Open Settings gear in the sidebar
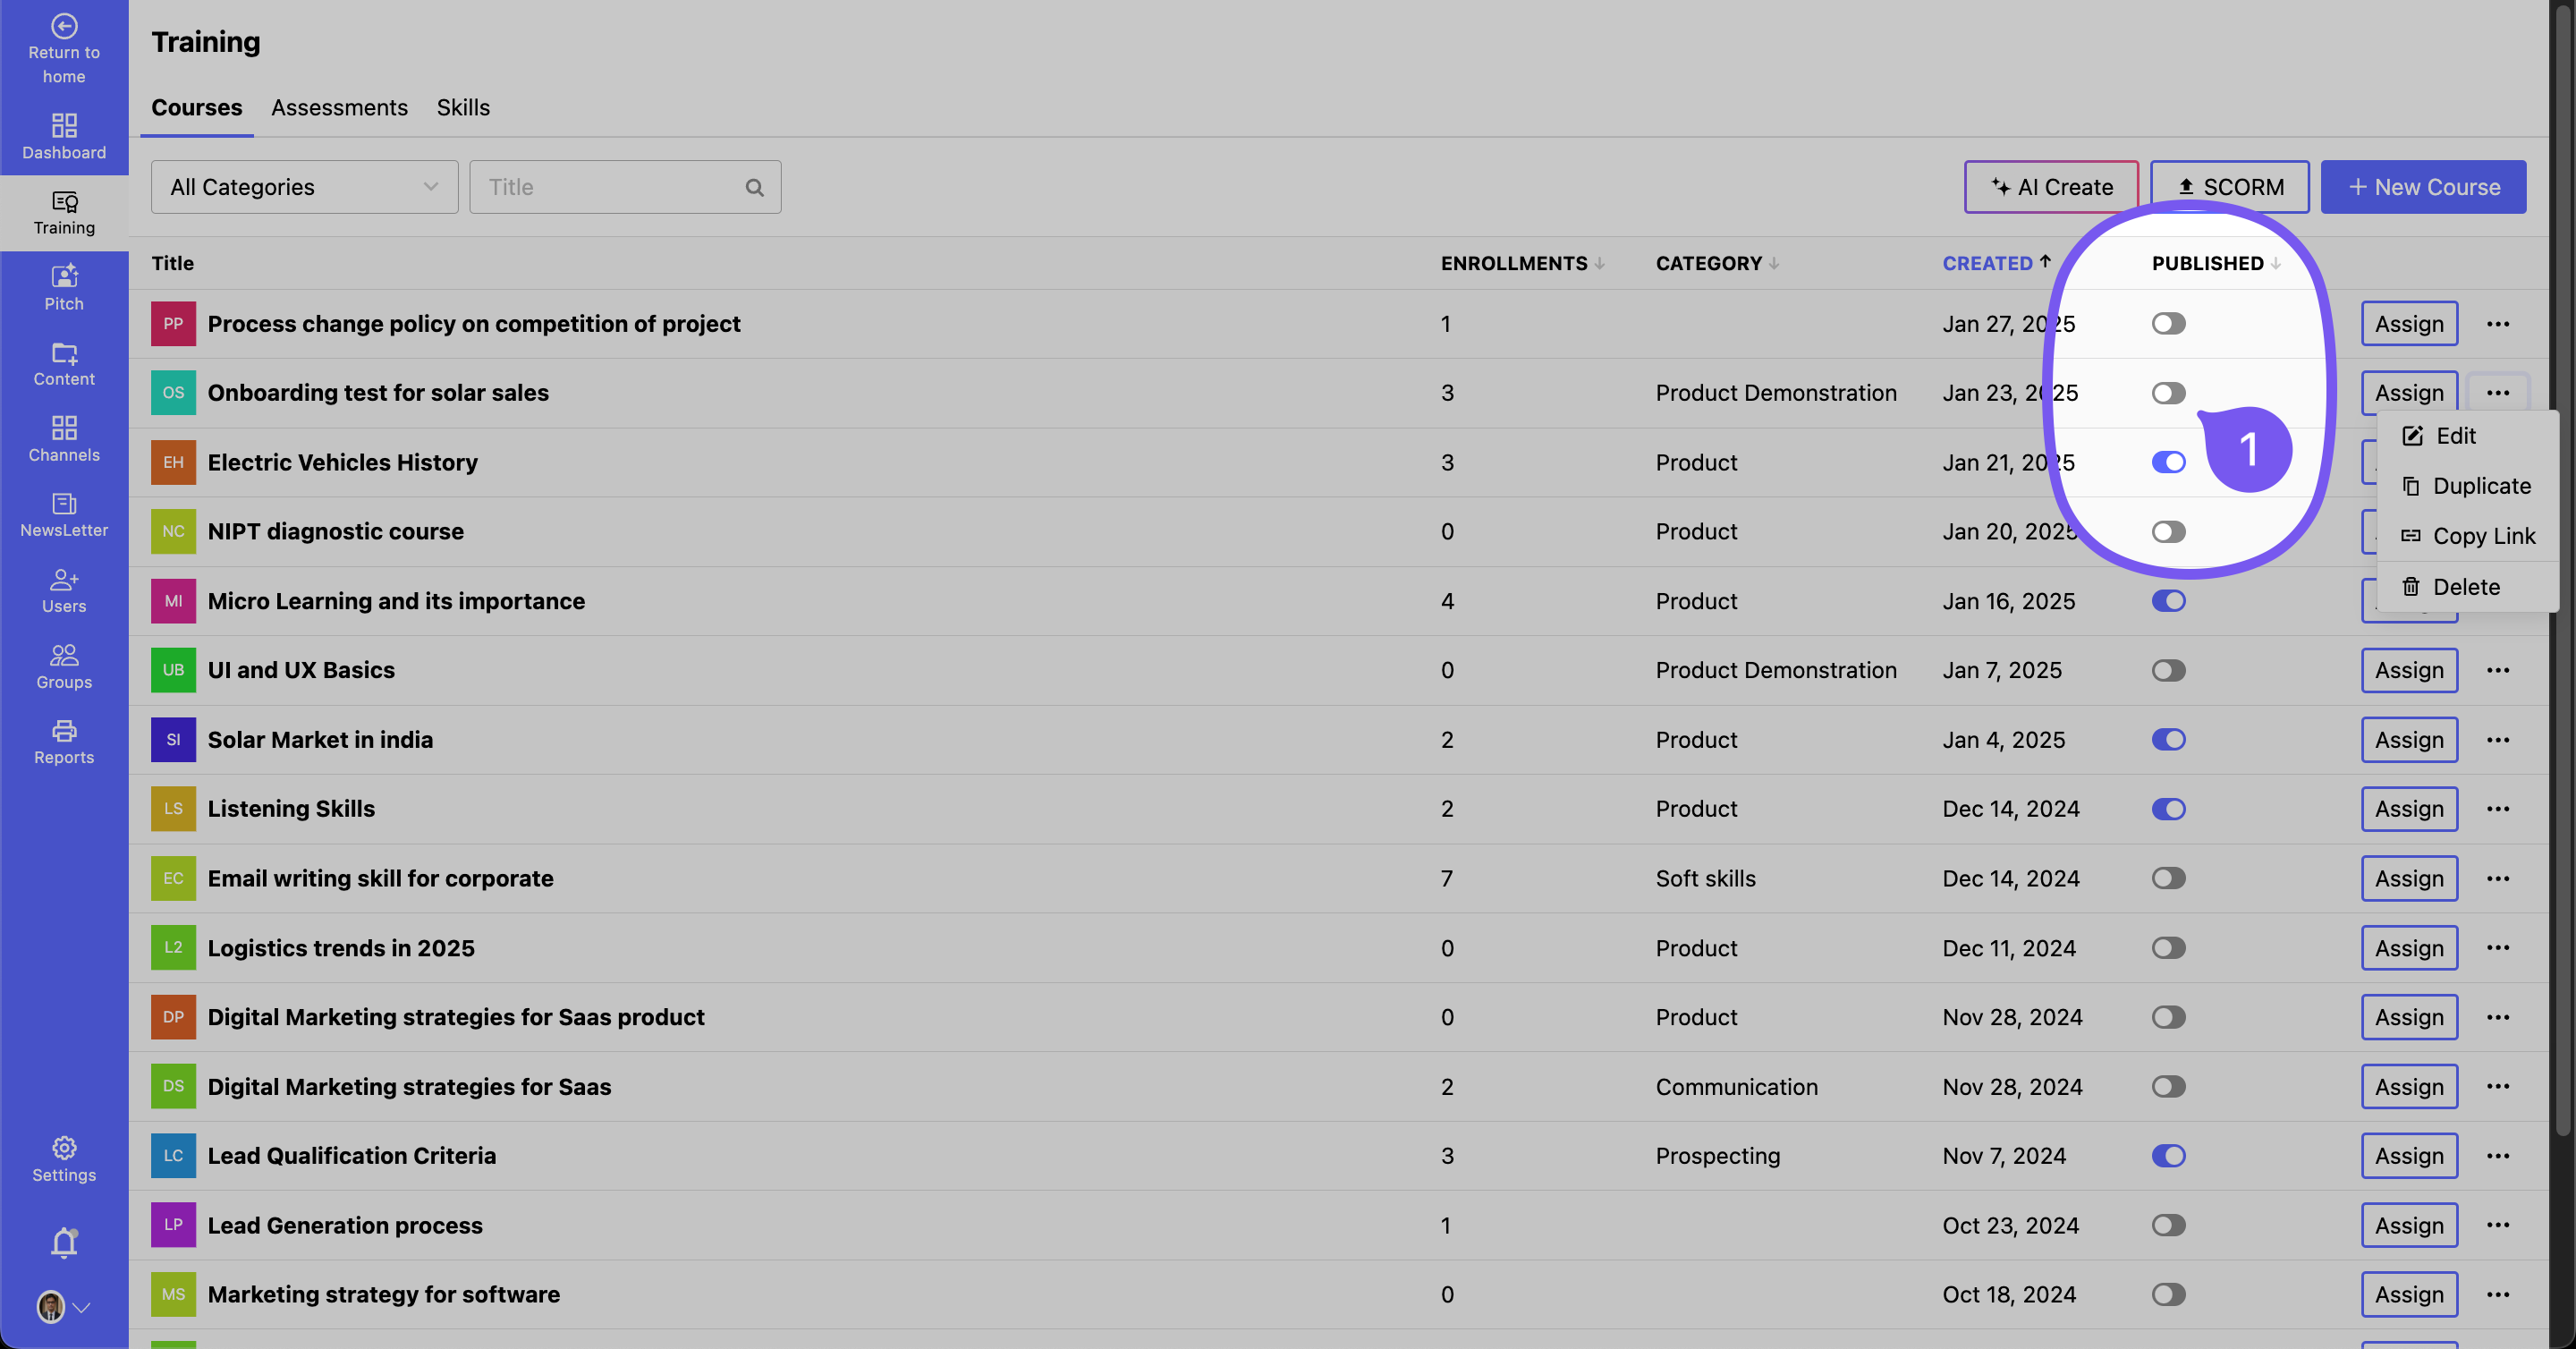Image resolution: width=2576 pixels, height=1349 pixels. click(64, 1147)
